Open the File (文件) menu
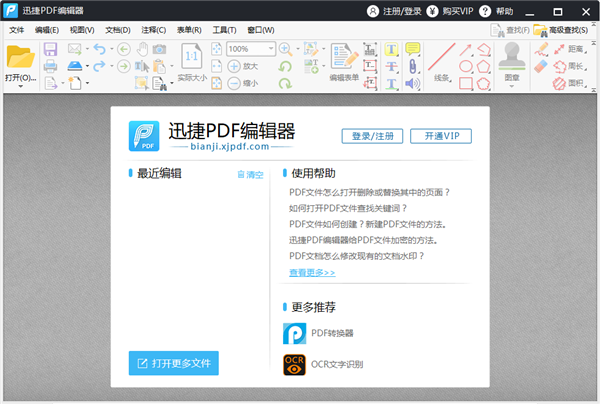Image resolution: width=600 pixels, height=404 pixels. [16, 30]
